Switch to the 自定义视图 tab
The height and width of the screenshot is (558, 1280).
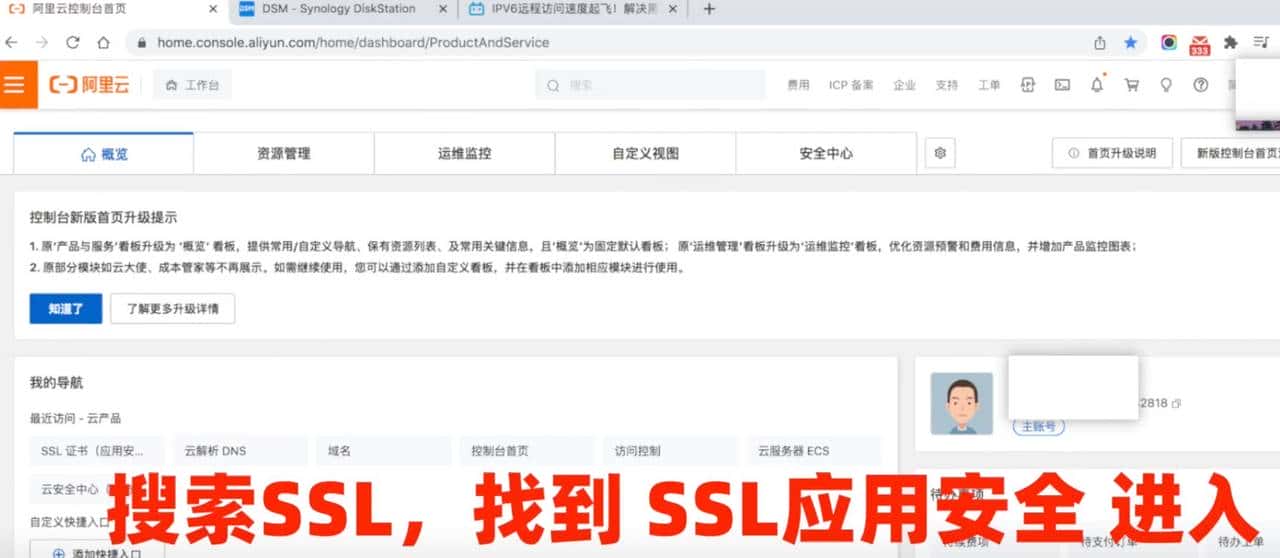[646, 154]
